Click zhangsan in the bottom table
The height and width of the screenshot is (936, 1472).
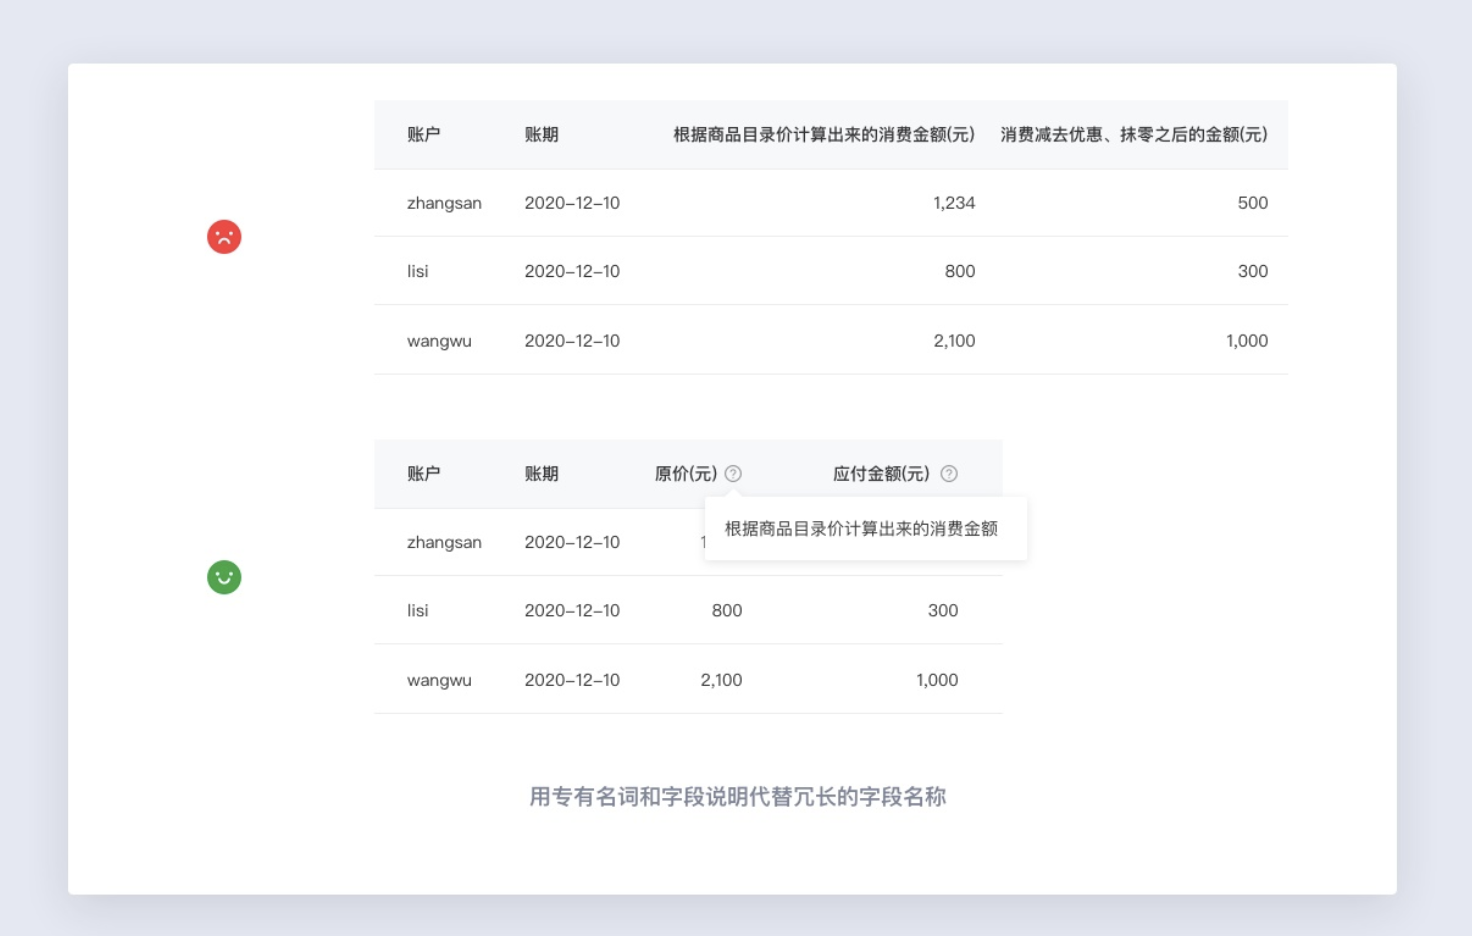[x=444, y=542]
